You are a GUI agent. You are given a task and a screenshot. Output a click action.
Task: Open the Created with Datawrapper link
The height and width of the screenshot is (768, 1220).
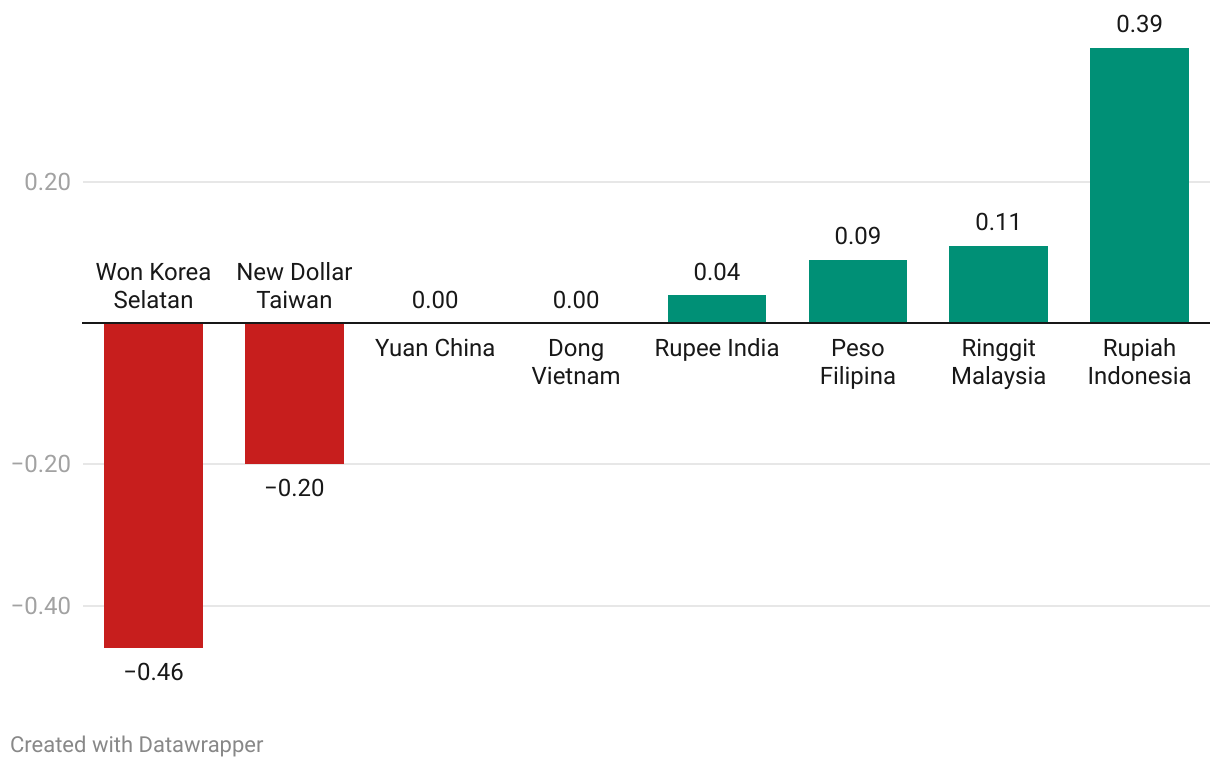[x=137, y=744]
